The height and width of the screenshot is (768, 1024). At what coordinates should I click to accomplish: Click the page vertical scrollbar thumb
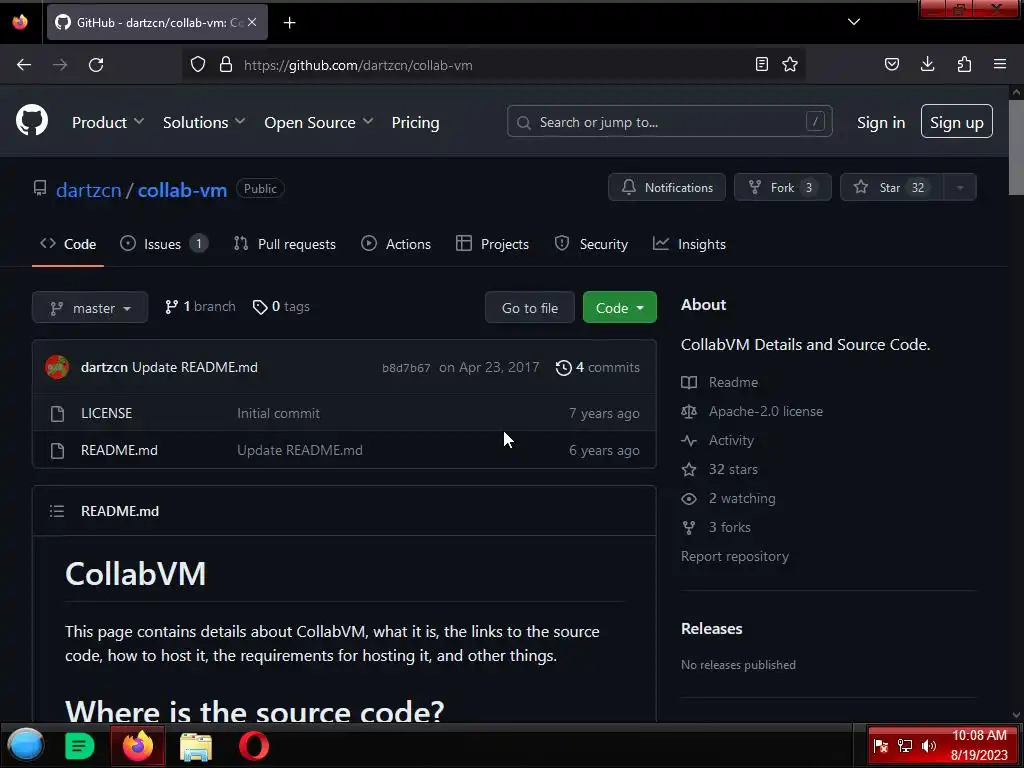[x=1016, y=149]
